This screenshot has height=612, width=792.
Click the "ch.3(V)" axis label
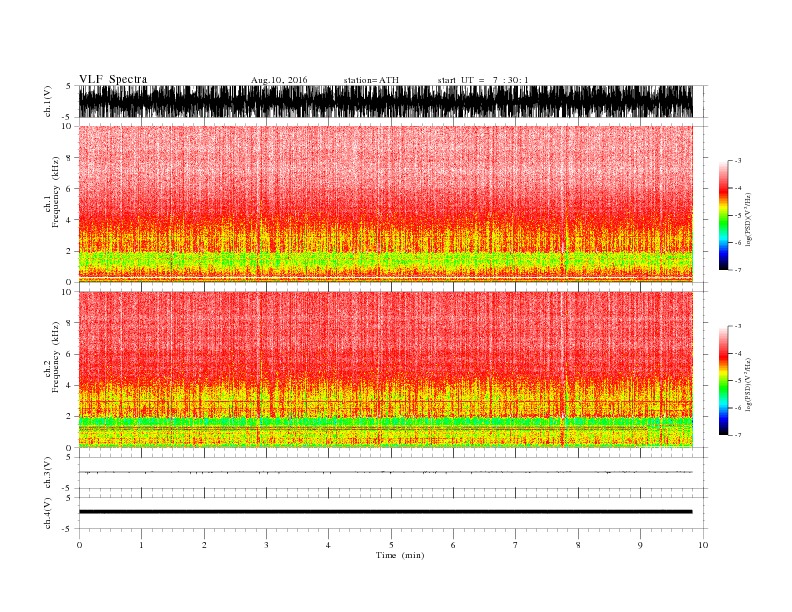coord(48,473)
